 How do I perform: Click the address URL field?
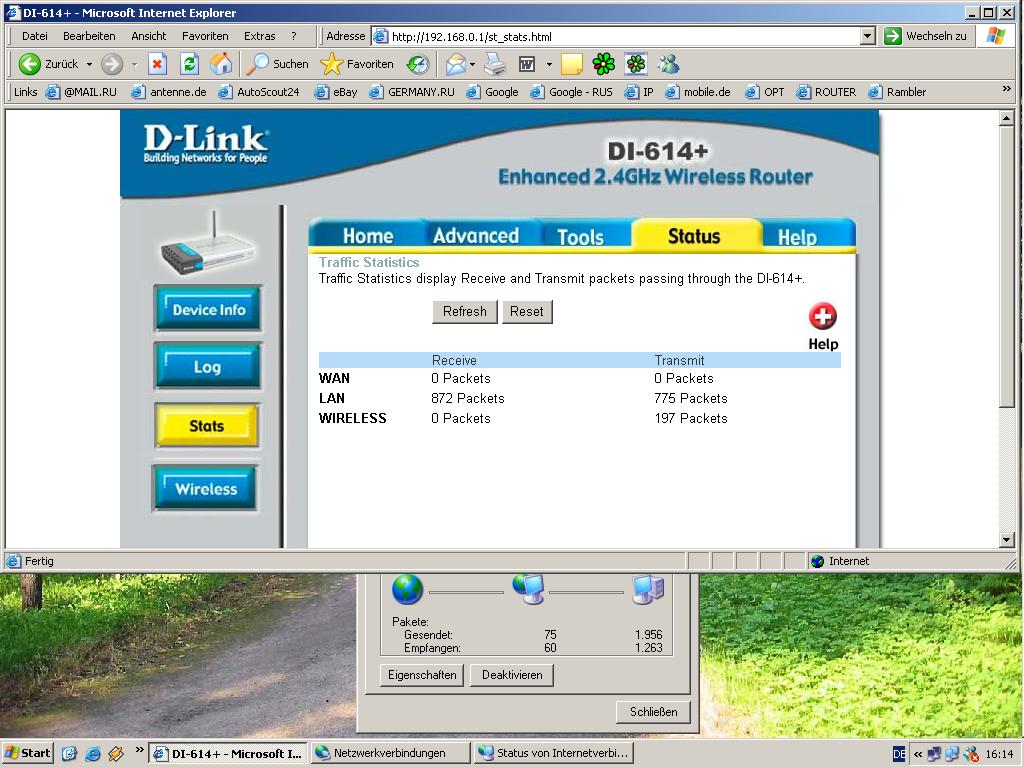click(x=616, y=37)
